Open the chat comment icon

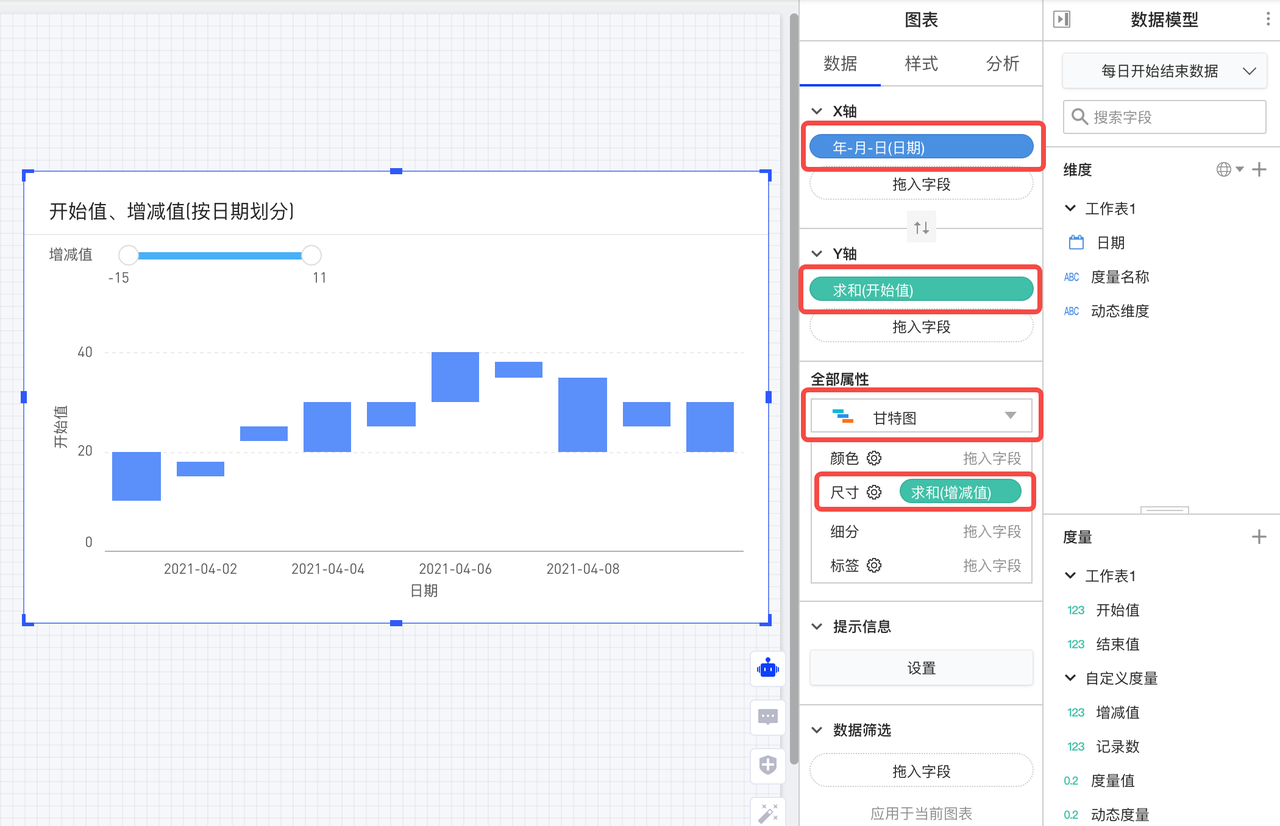[768, 717]
